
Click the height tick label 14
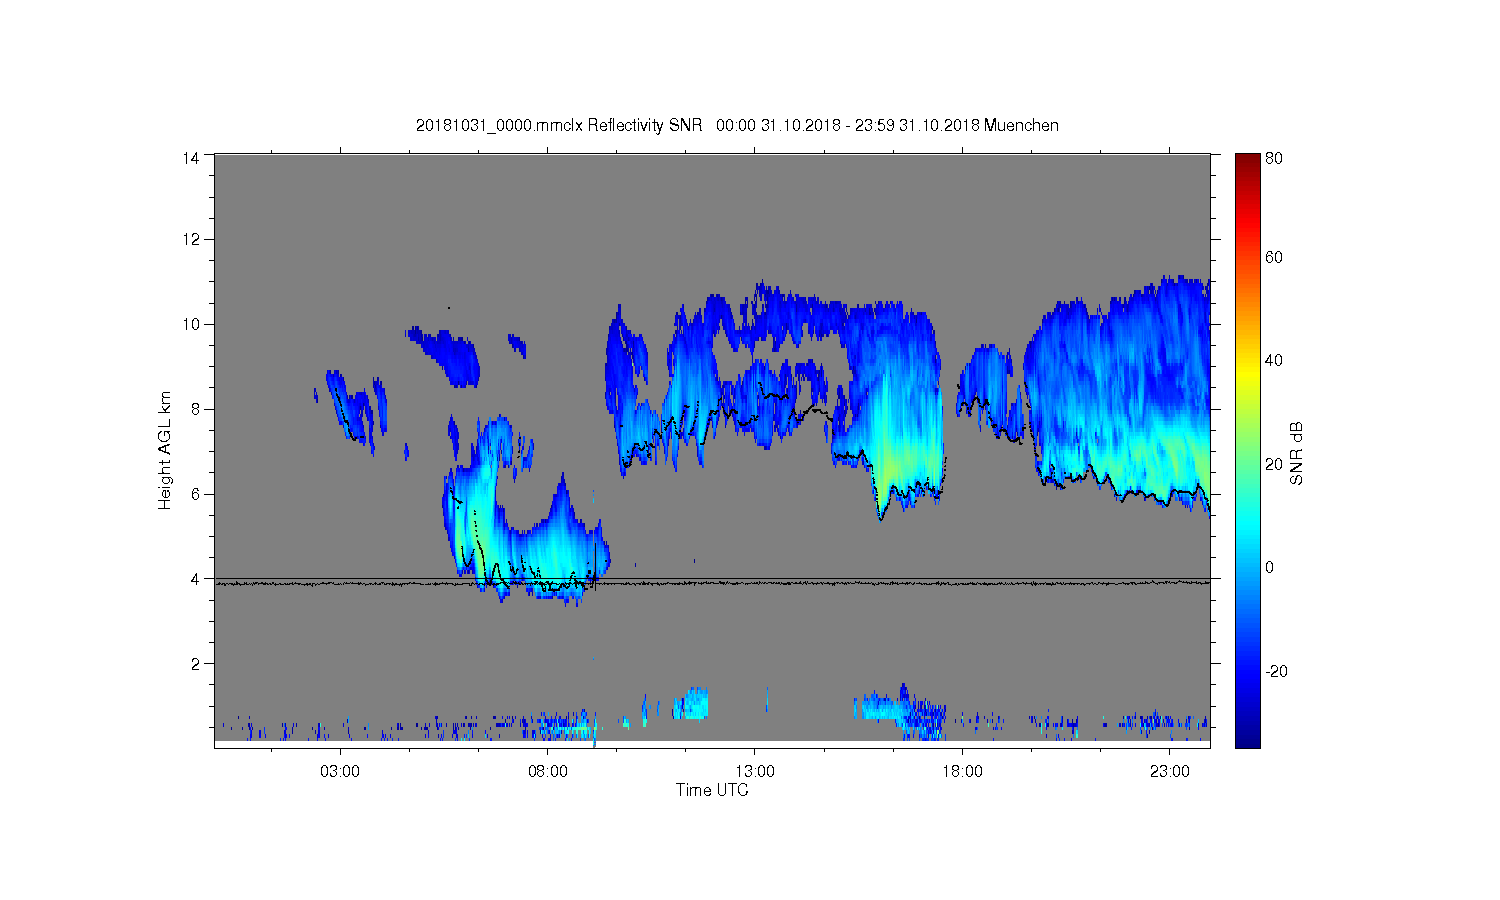(191, 157)
